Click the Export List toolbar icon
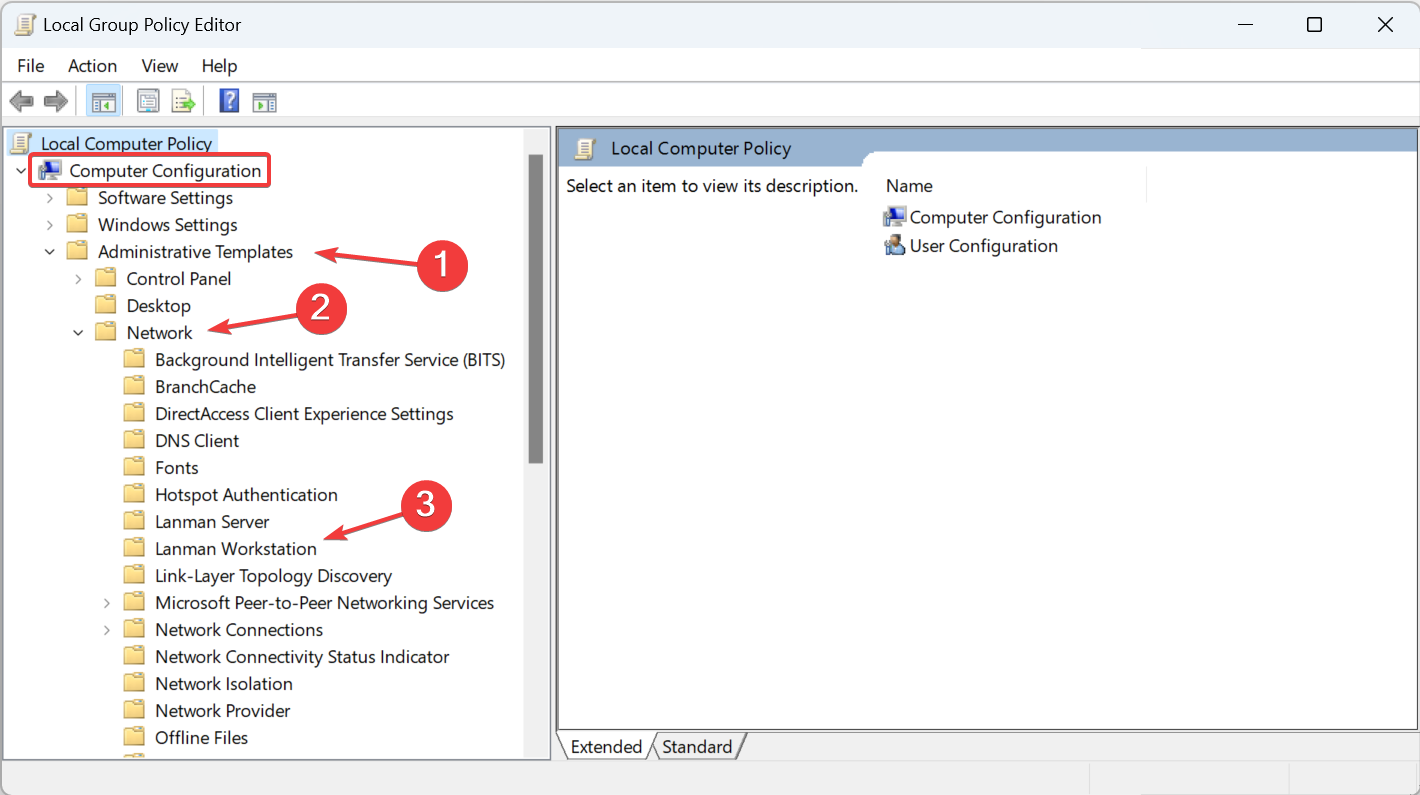Screen dimensions: 1420x795 pyautogui.click(x=183, y=101)
